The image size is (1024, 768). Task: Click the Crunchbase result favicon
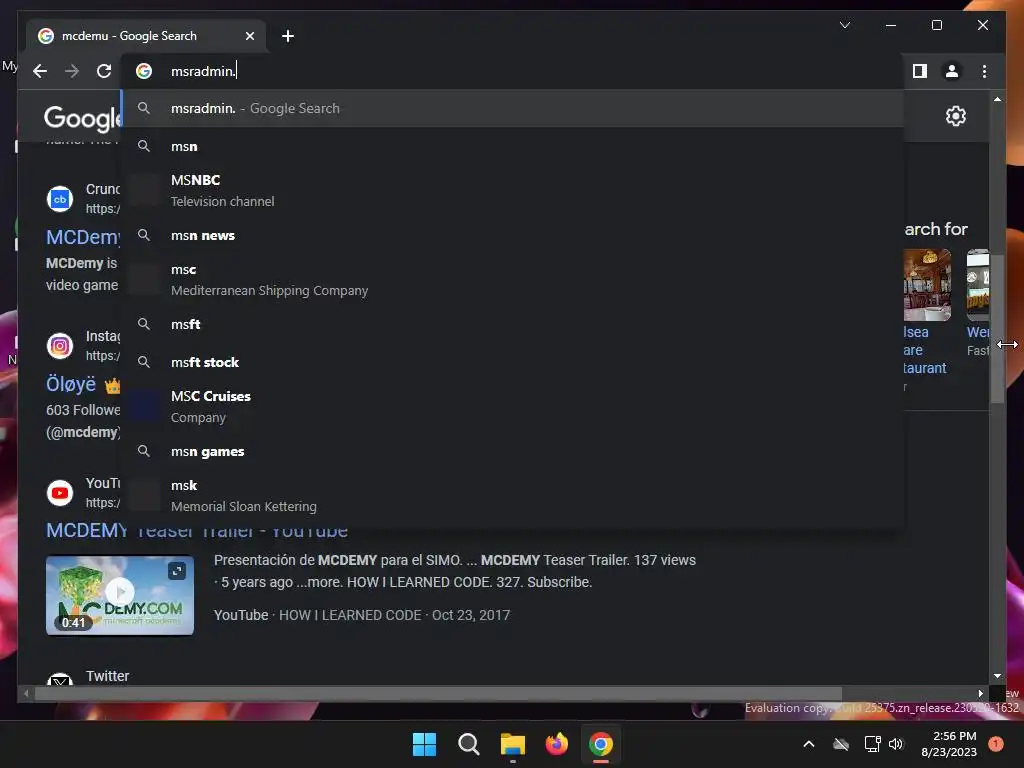click(x=60, y=199)
